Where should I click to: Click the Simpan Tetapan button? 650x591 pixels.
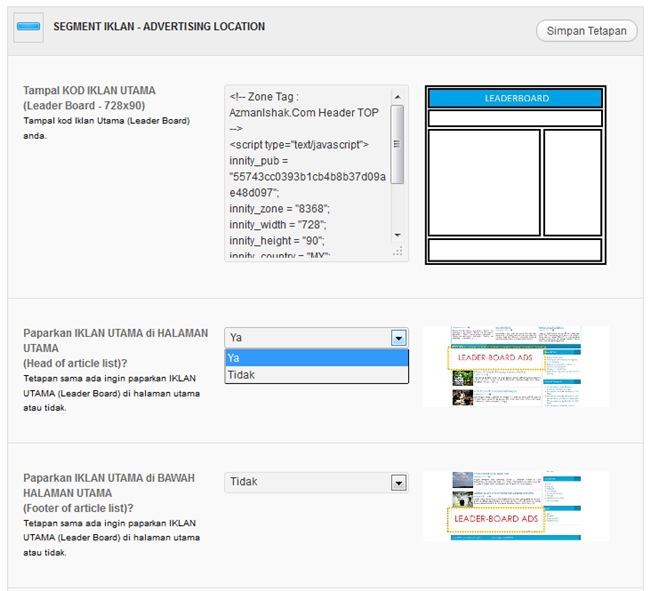coord(586,31)
